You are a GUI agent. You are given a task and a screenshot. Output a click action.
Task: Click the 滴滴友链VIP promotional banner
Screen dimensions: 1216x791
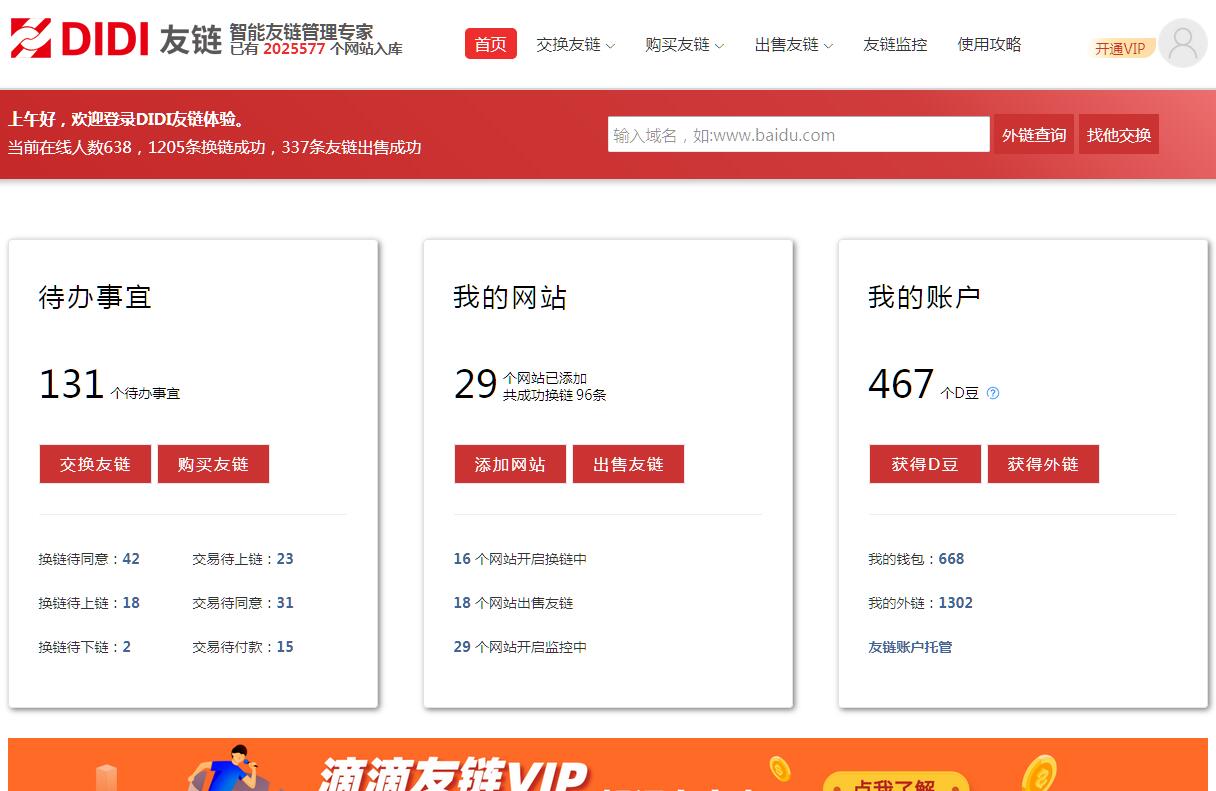608,766
